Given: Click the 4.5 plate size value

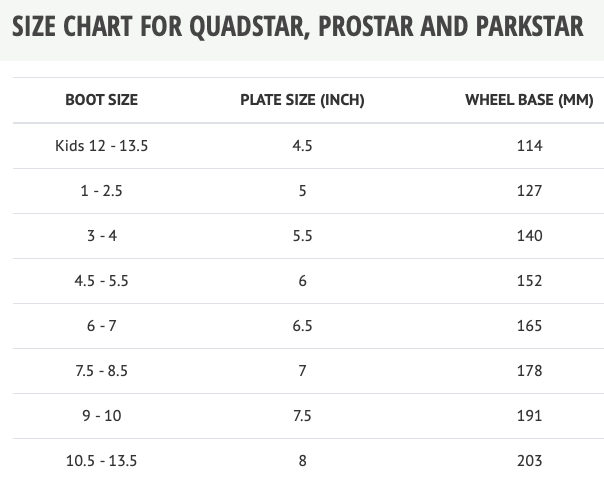Looking at the screenshot, I should tap(302, 146).
